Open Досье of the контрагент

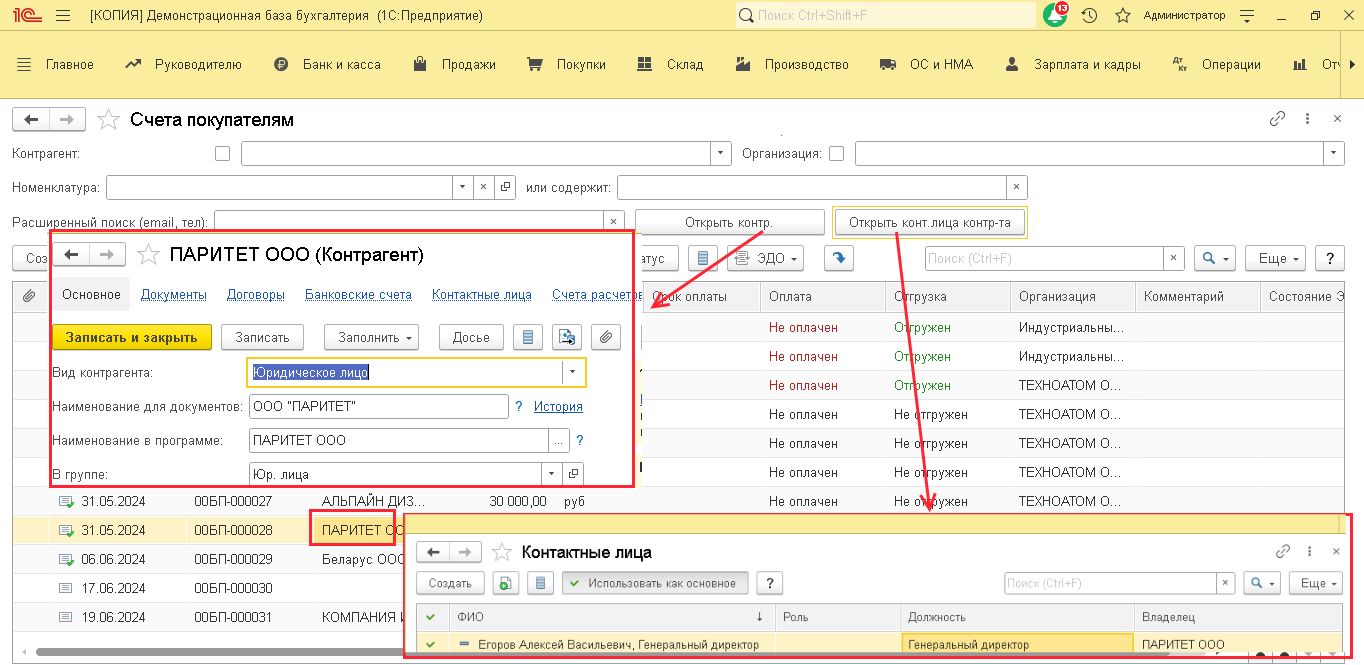[x=471, y=337]
